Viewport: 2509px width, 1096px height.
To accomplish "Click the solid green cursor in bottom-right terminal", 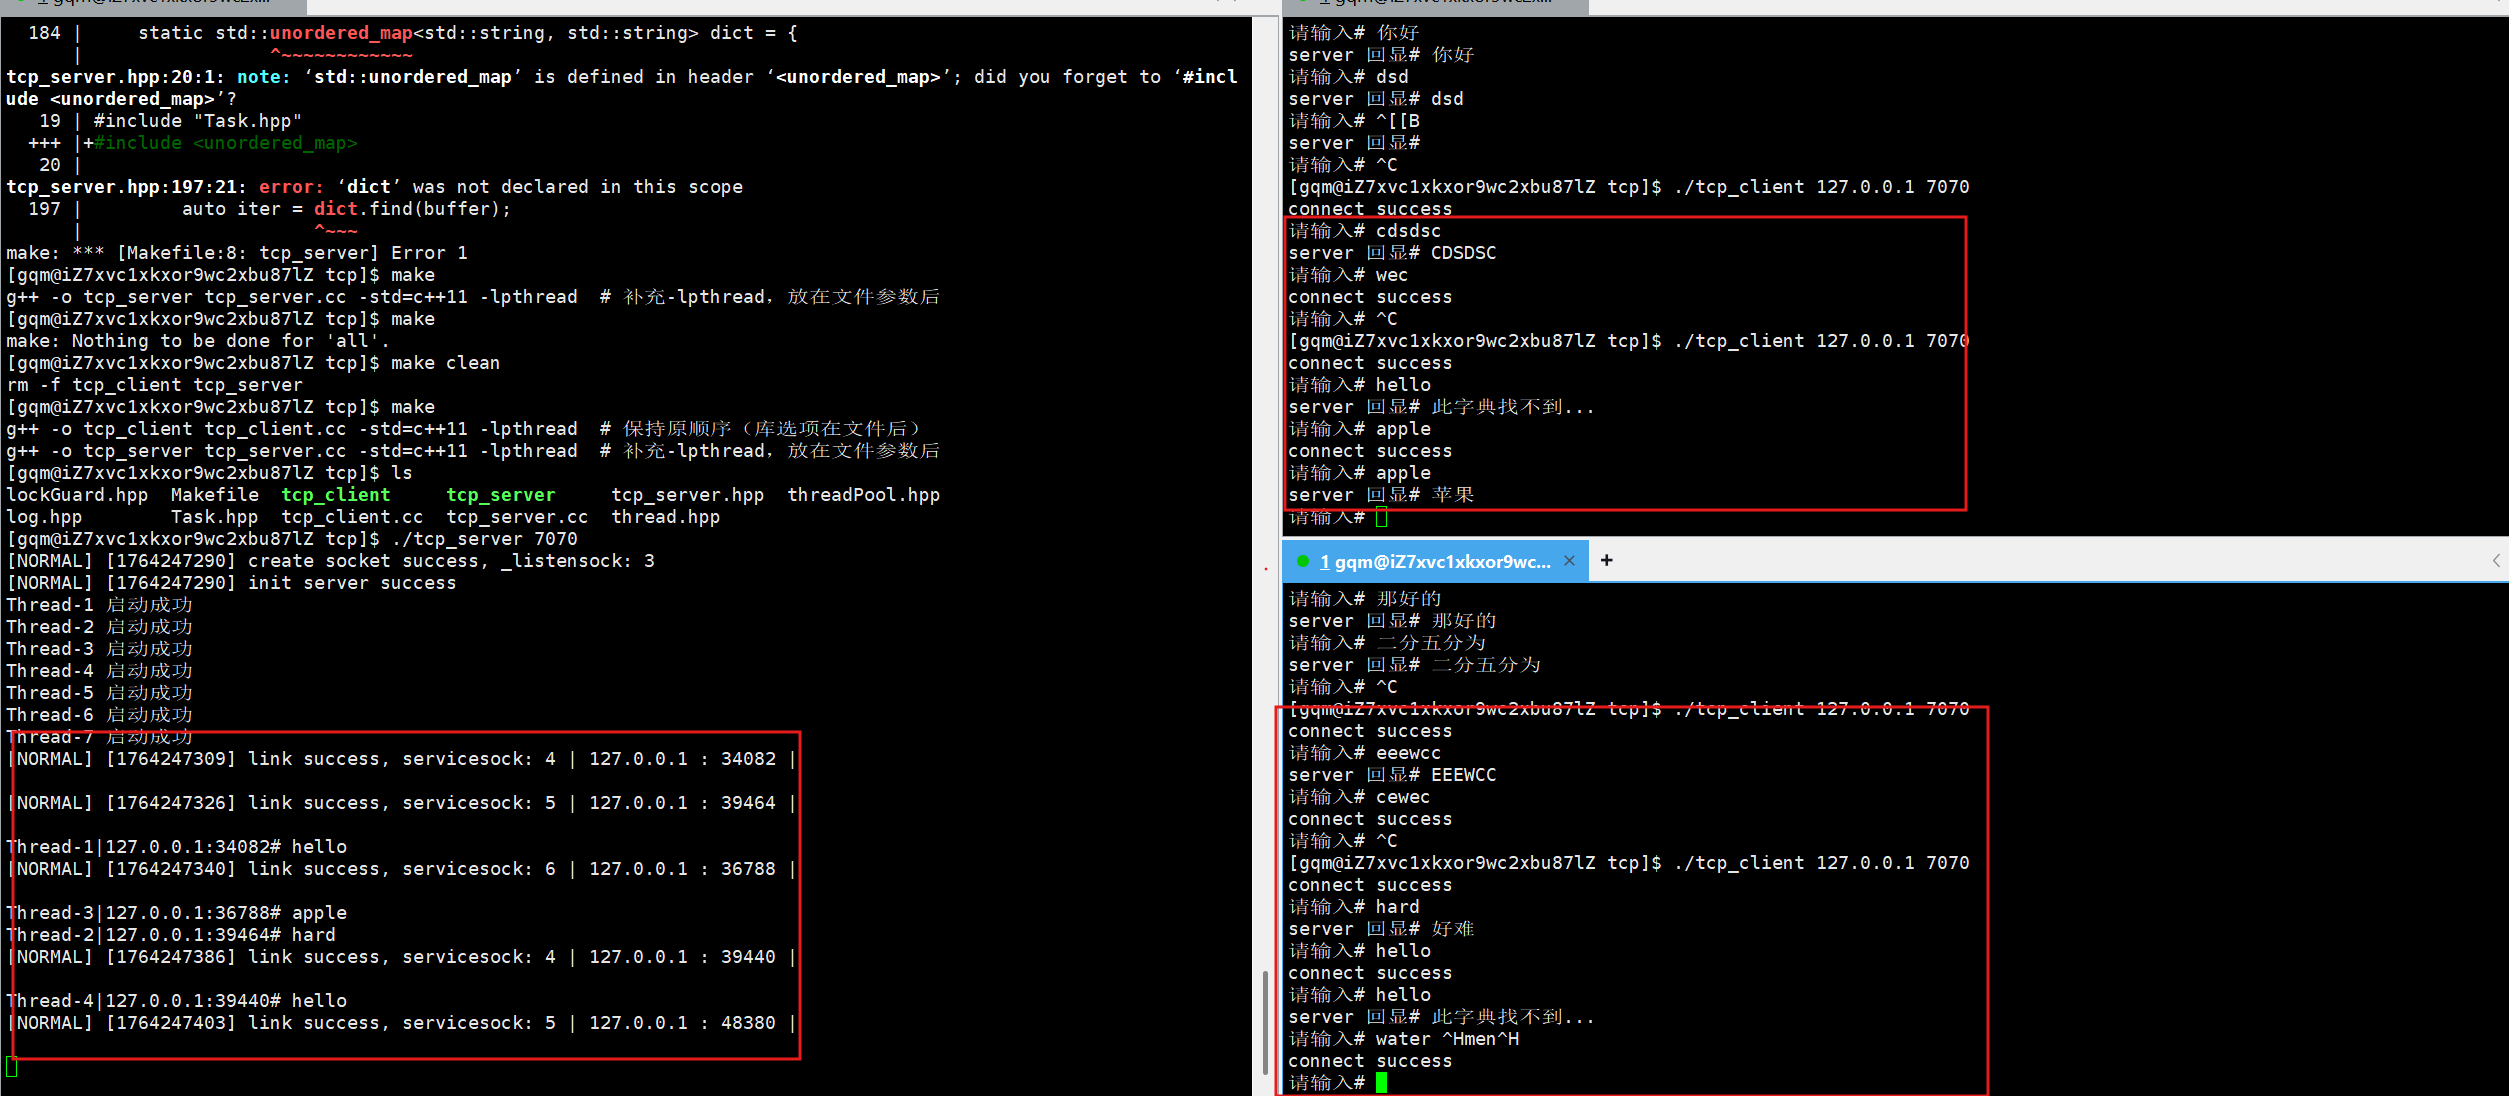I will click(1381, 1083).
